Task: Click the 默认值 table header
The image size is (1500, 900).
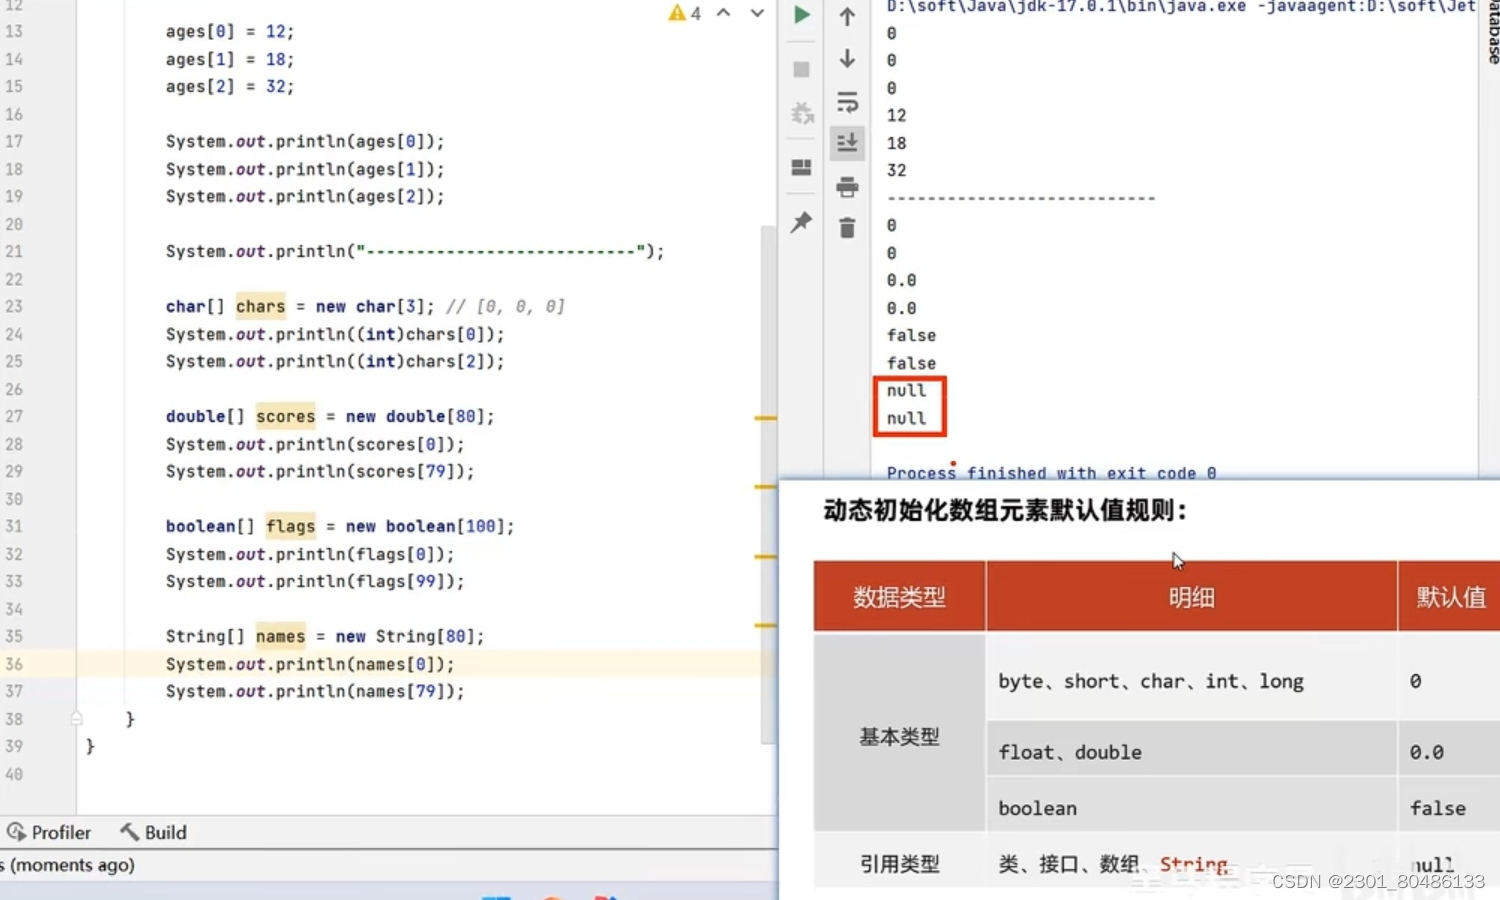Action: click(1450, 597)
